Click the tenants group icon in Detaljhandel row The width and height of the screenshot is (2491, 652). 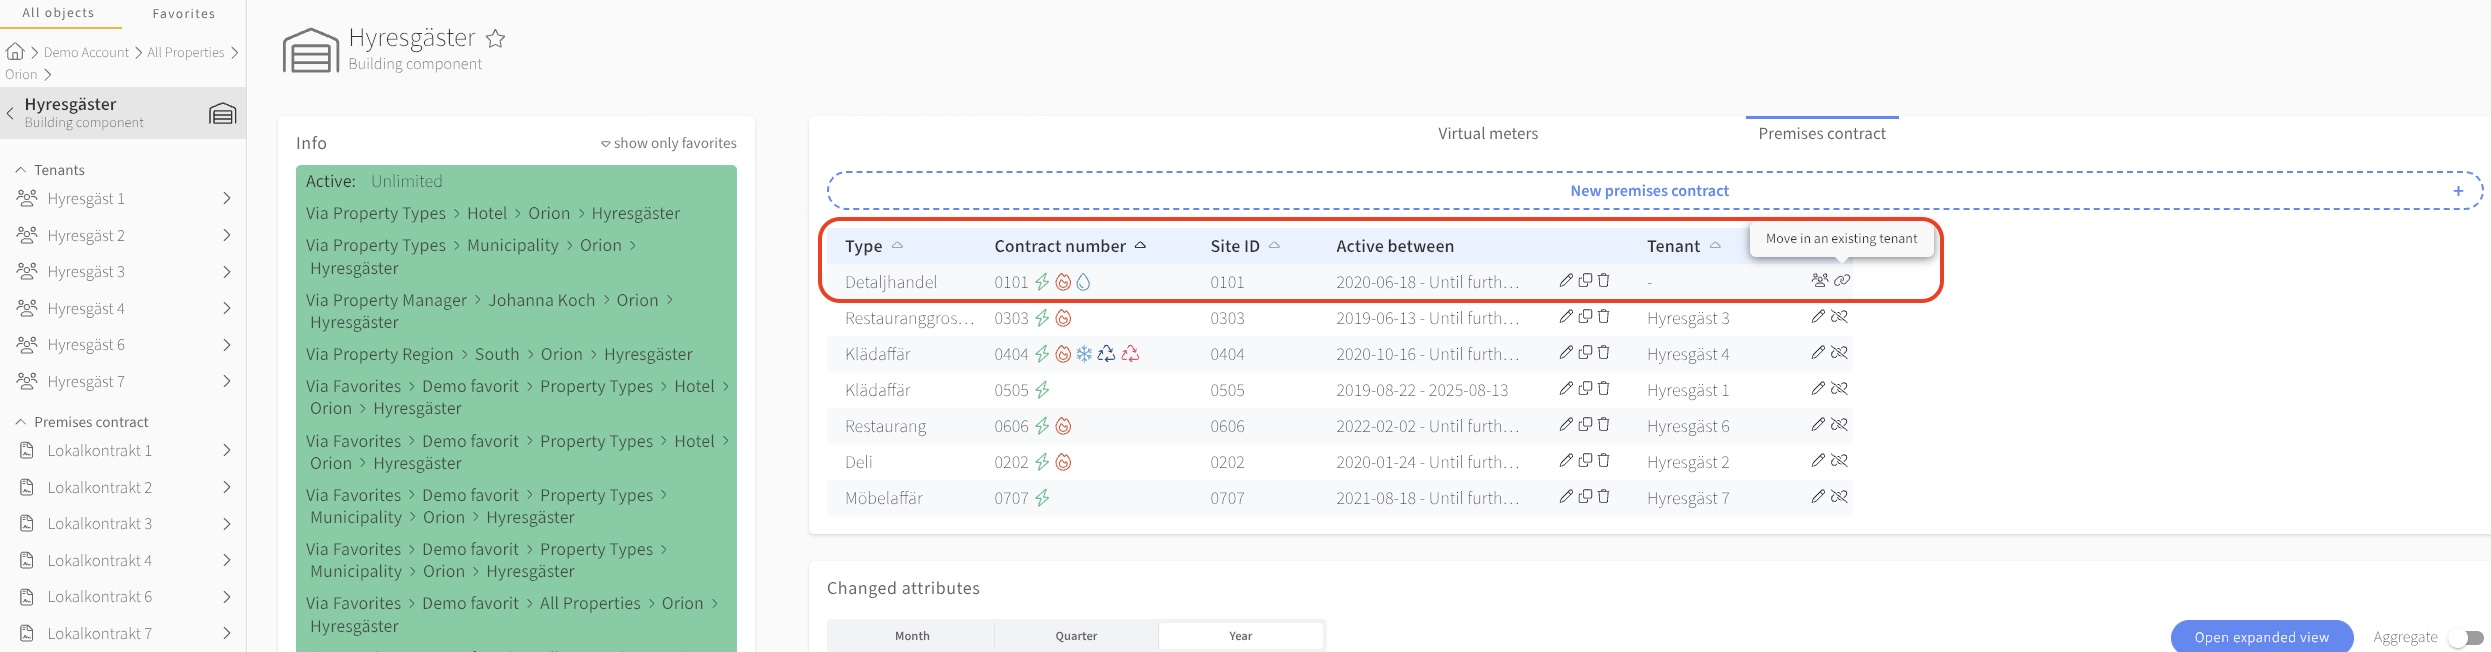pos(1820,281)
